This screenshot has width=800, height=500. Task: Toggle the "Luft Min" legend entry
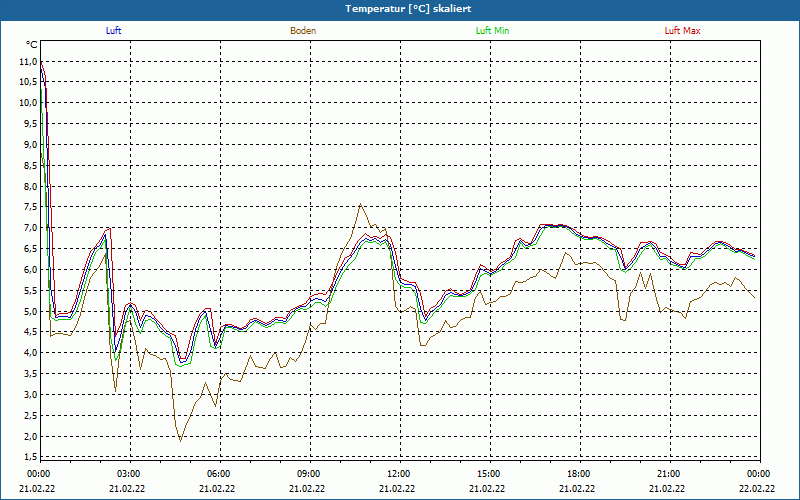coord(492,31)
